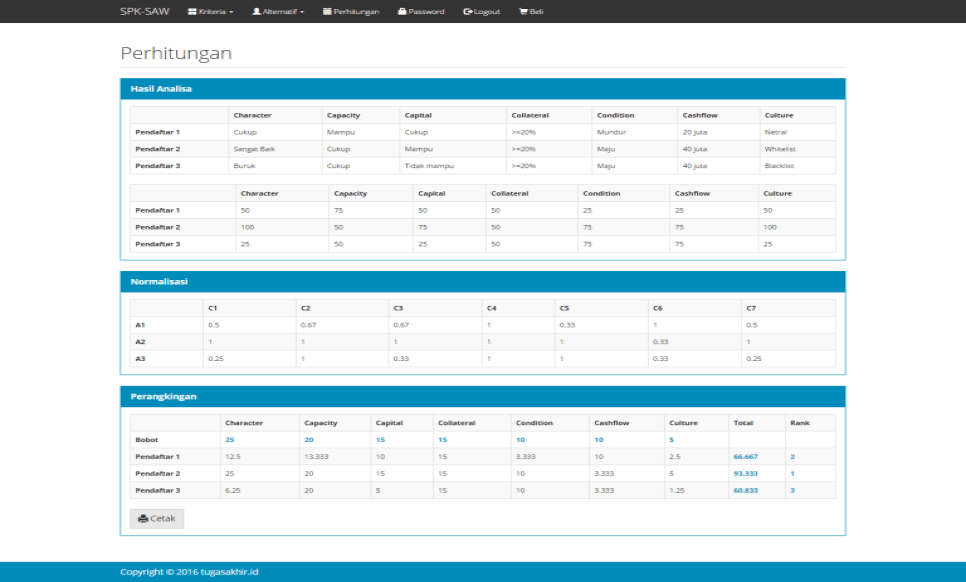This screenshot has height=582, width=966.
Task: Click the grid icon beside Kriteria
Action: tap(190, 11)
